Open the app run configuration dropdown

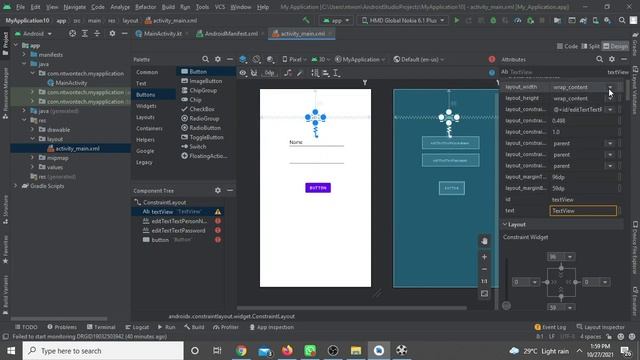(x=336, y=20)
